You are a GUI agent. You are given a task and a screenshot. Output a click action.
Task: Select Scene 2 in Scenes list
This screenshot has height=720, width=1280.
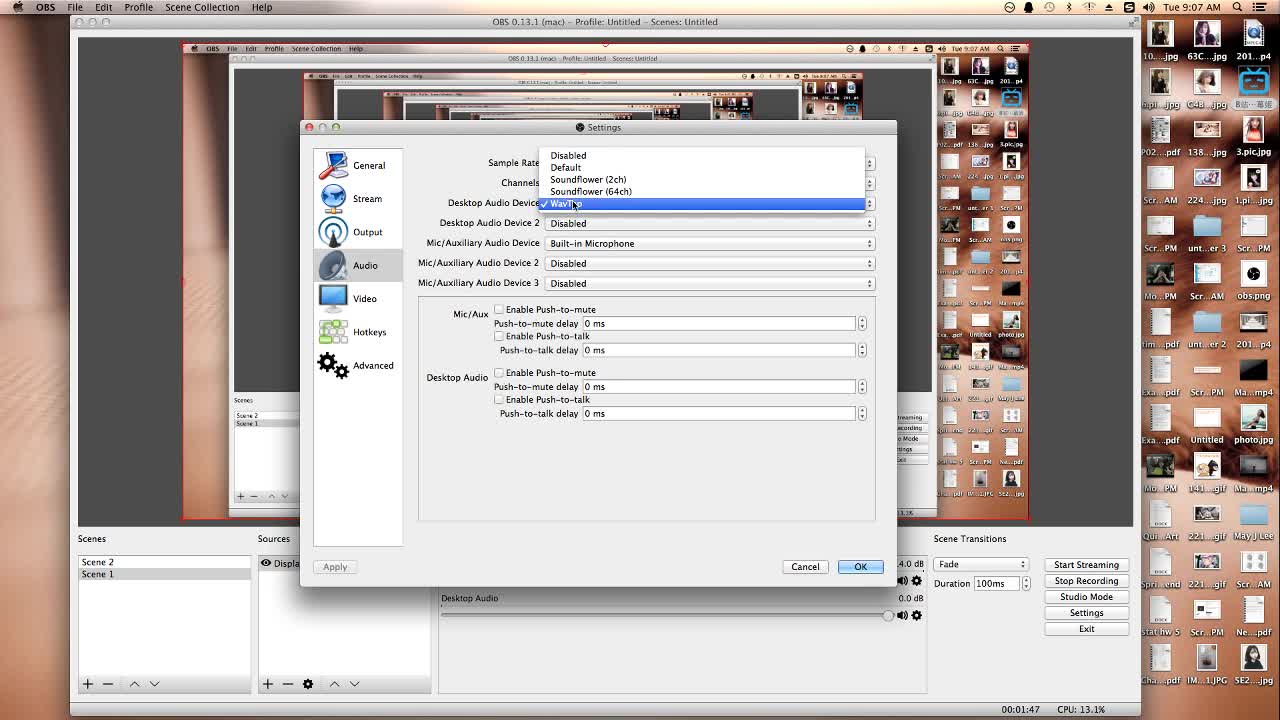(164, 562)
